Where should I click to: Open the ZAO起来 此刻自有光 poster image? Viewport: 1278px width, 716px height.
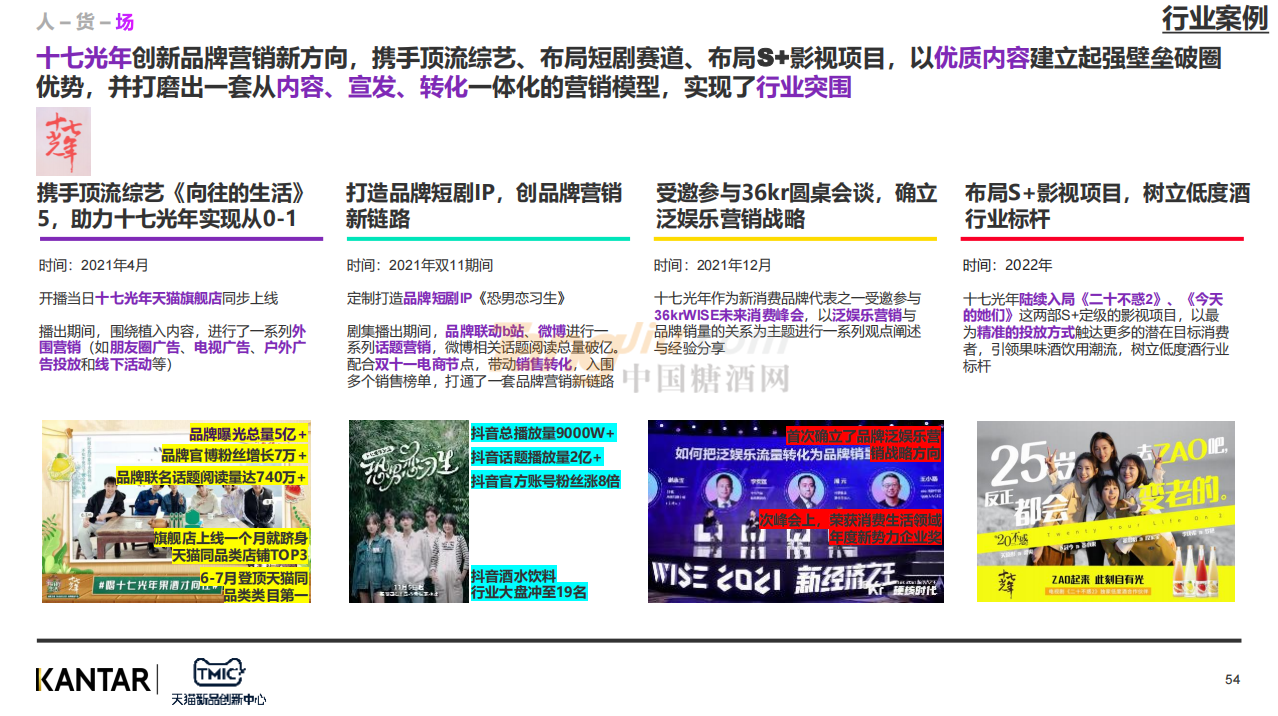point(1105,511)
